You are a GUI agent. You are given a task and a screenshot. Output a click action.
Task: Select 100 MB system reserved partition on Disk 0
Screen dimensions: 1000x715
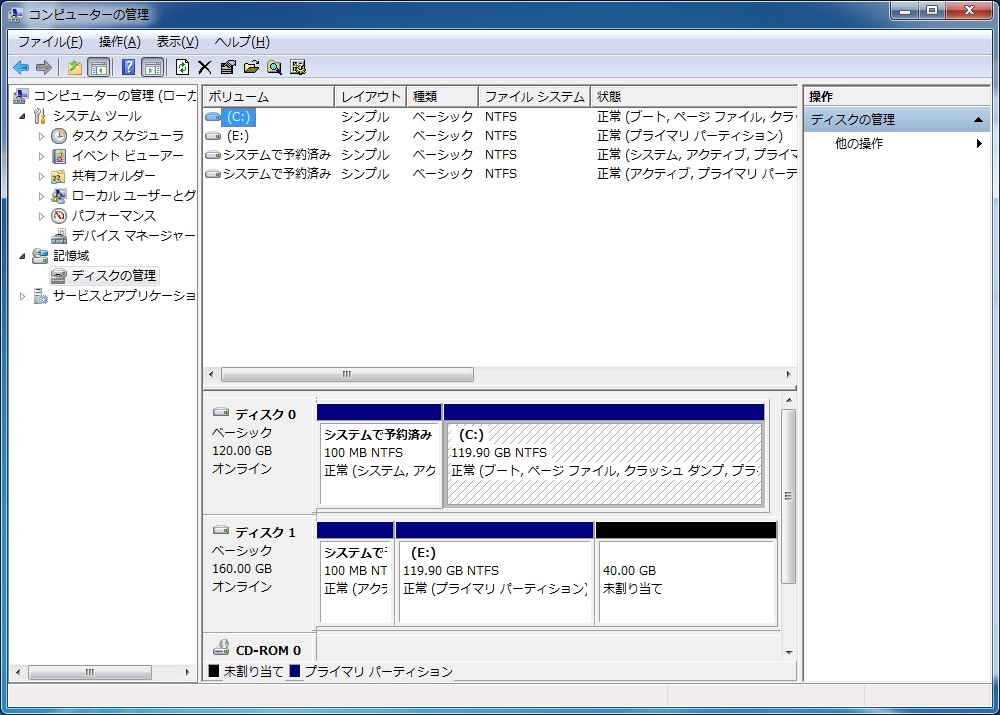(379, 455)
